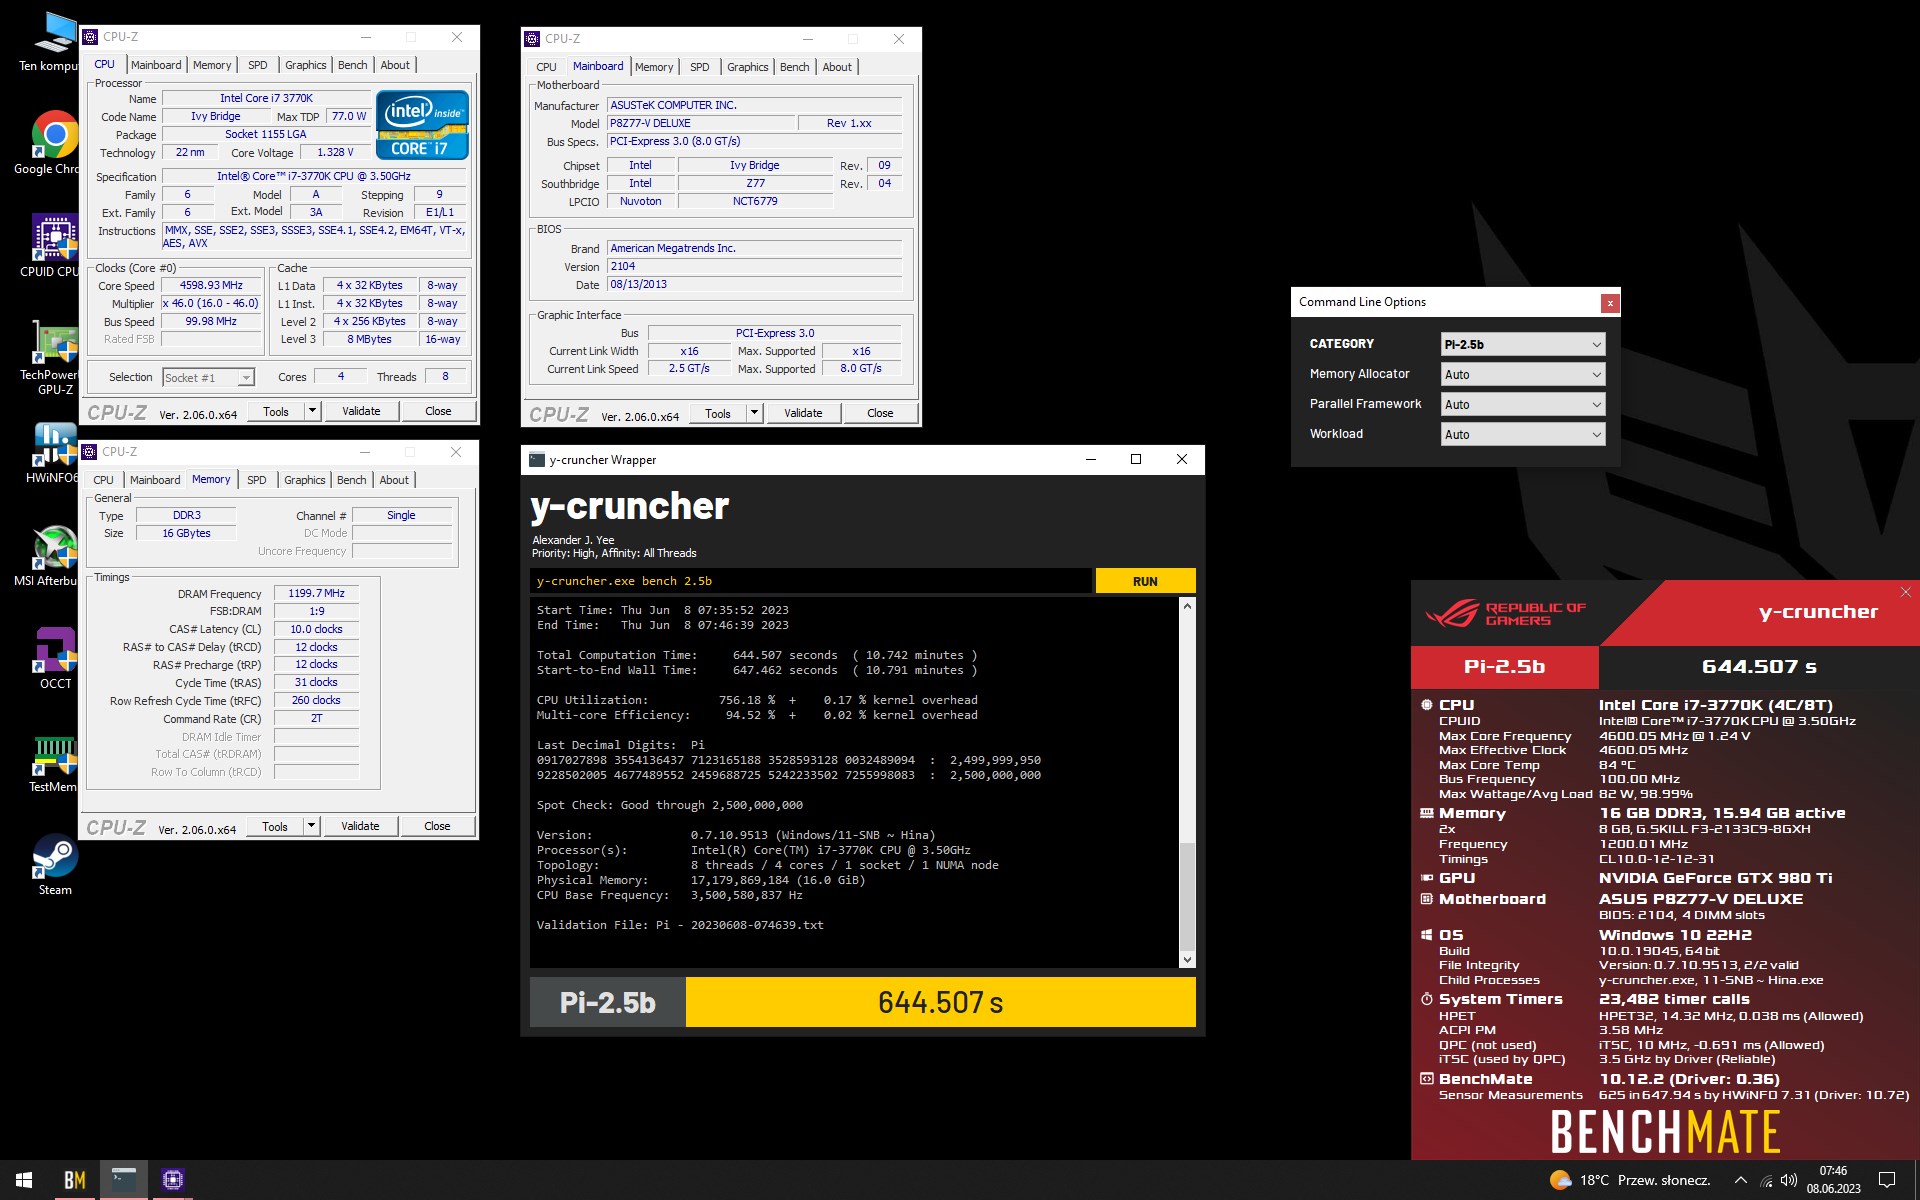Click the CAS# Latency 10.0 clocks value
This screenshot has width=1920, height=1200.
click(x=316, y=629)
